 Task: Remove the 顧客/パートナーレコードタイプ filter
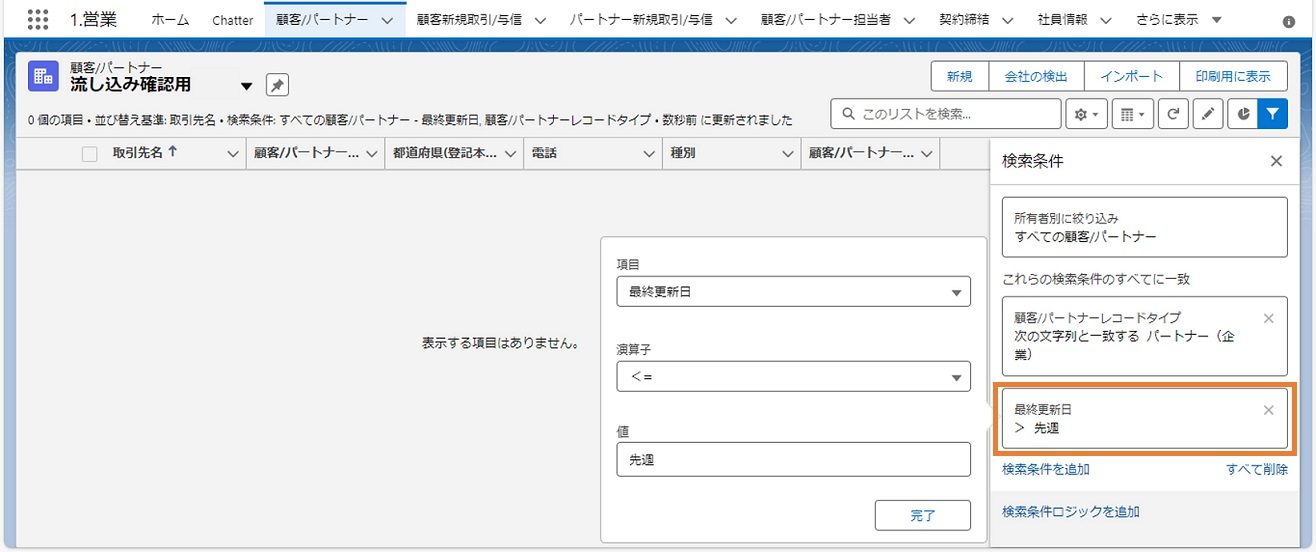point(1269,318)
